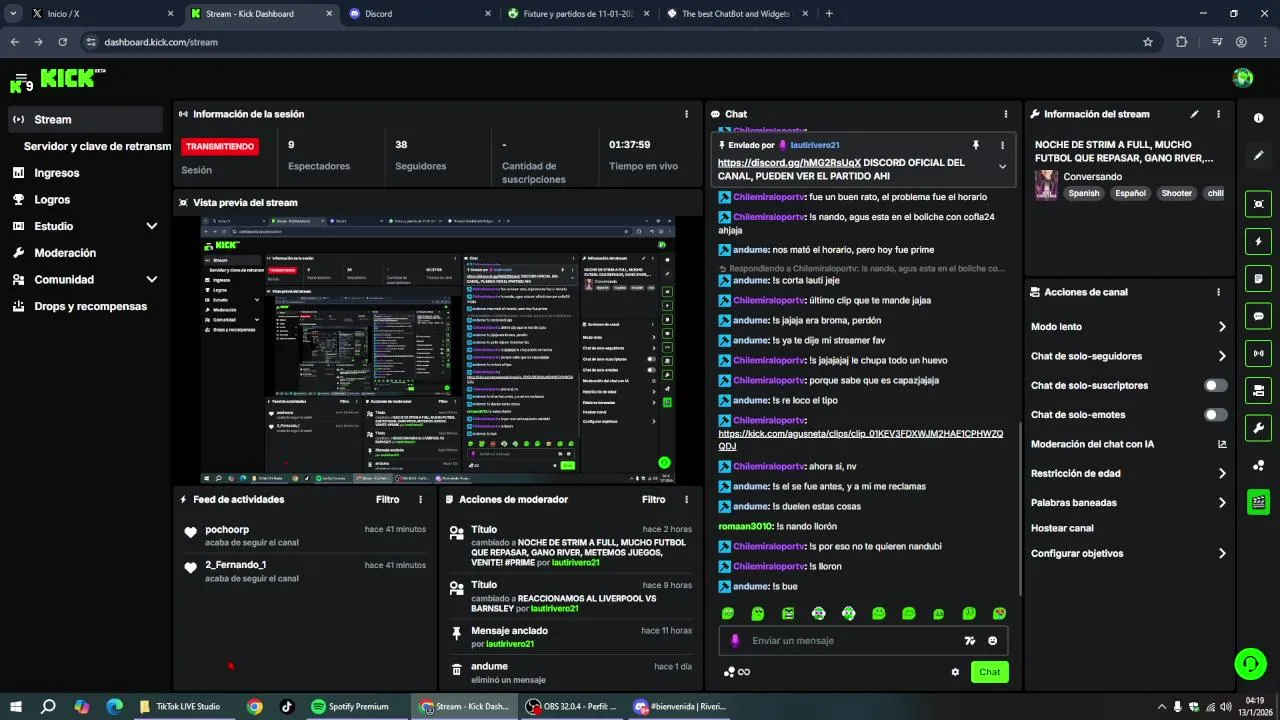This screenshot has height=720, width=1280.
Task: Open Moderación del chat con IA external link
Action: tap(1222, 444)
